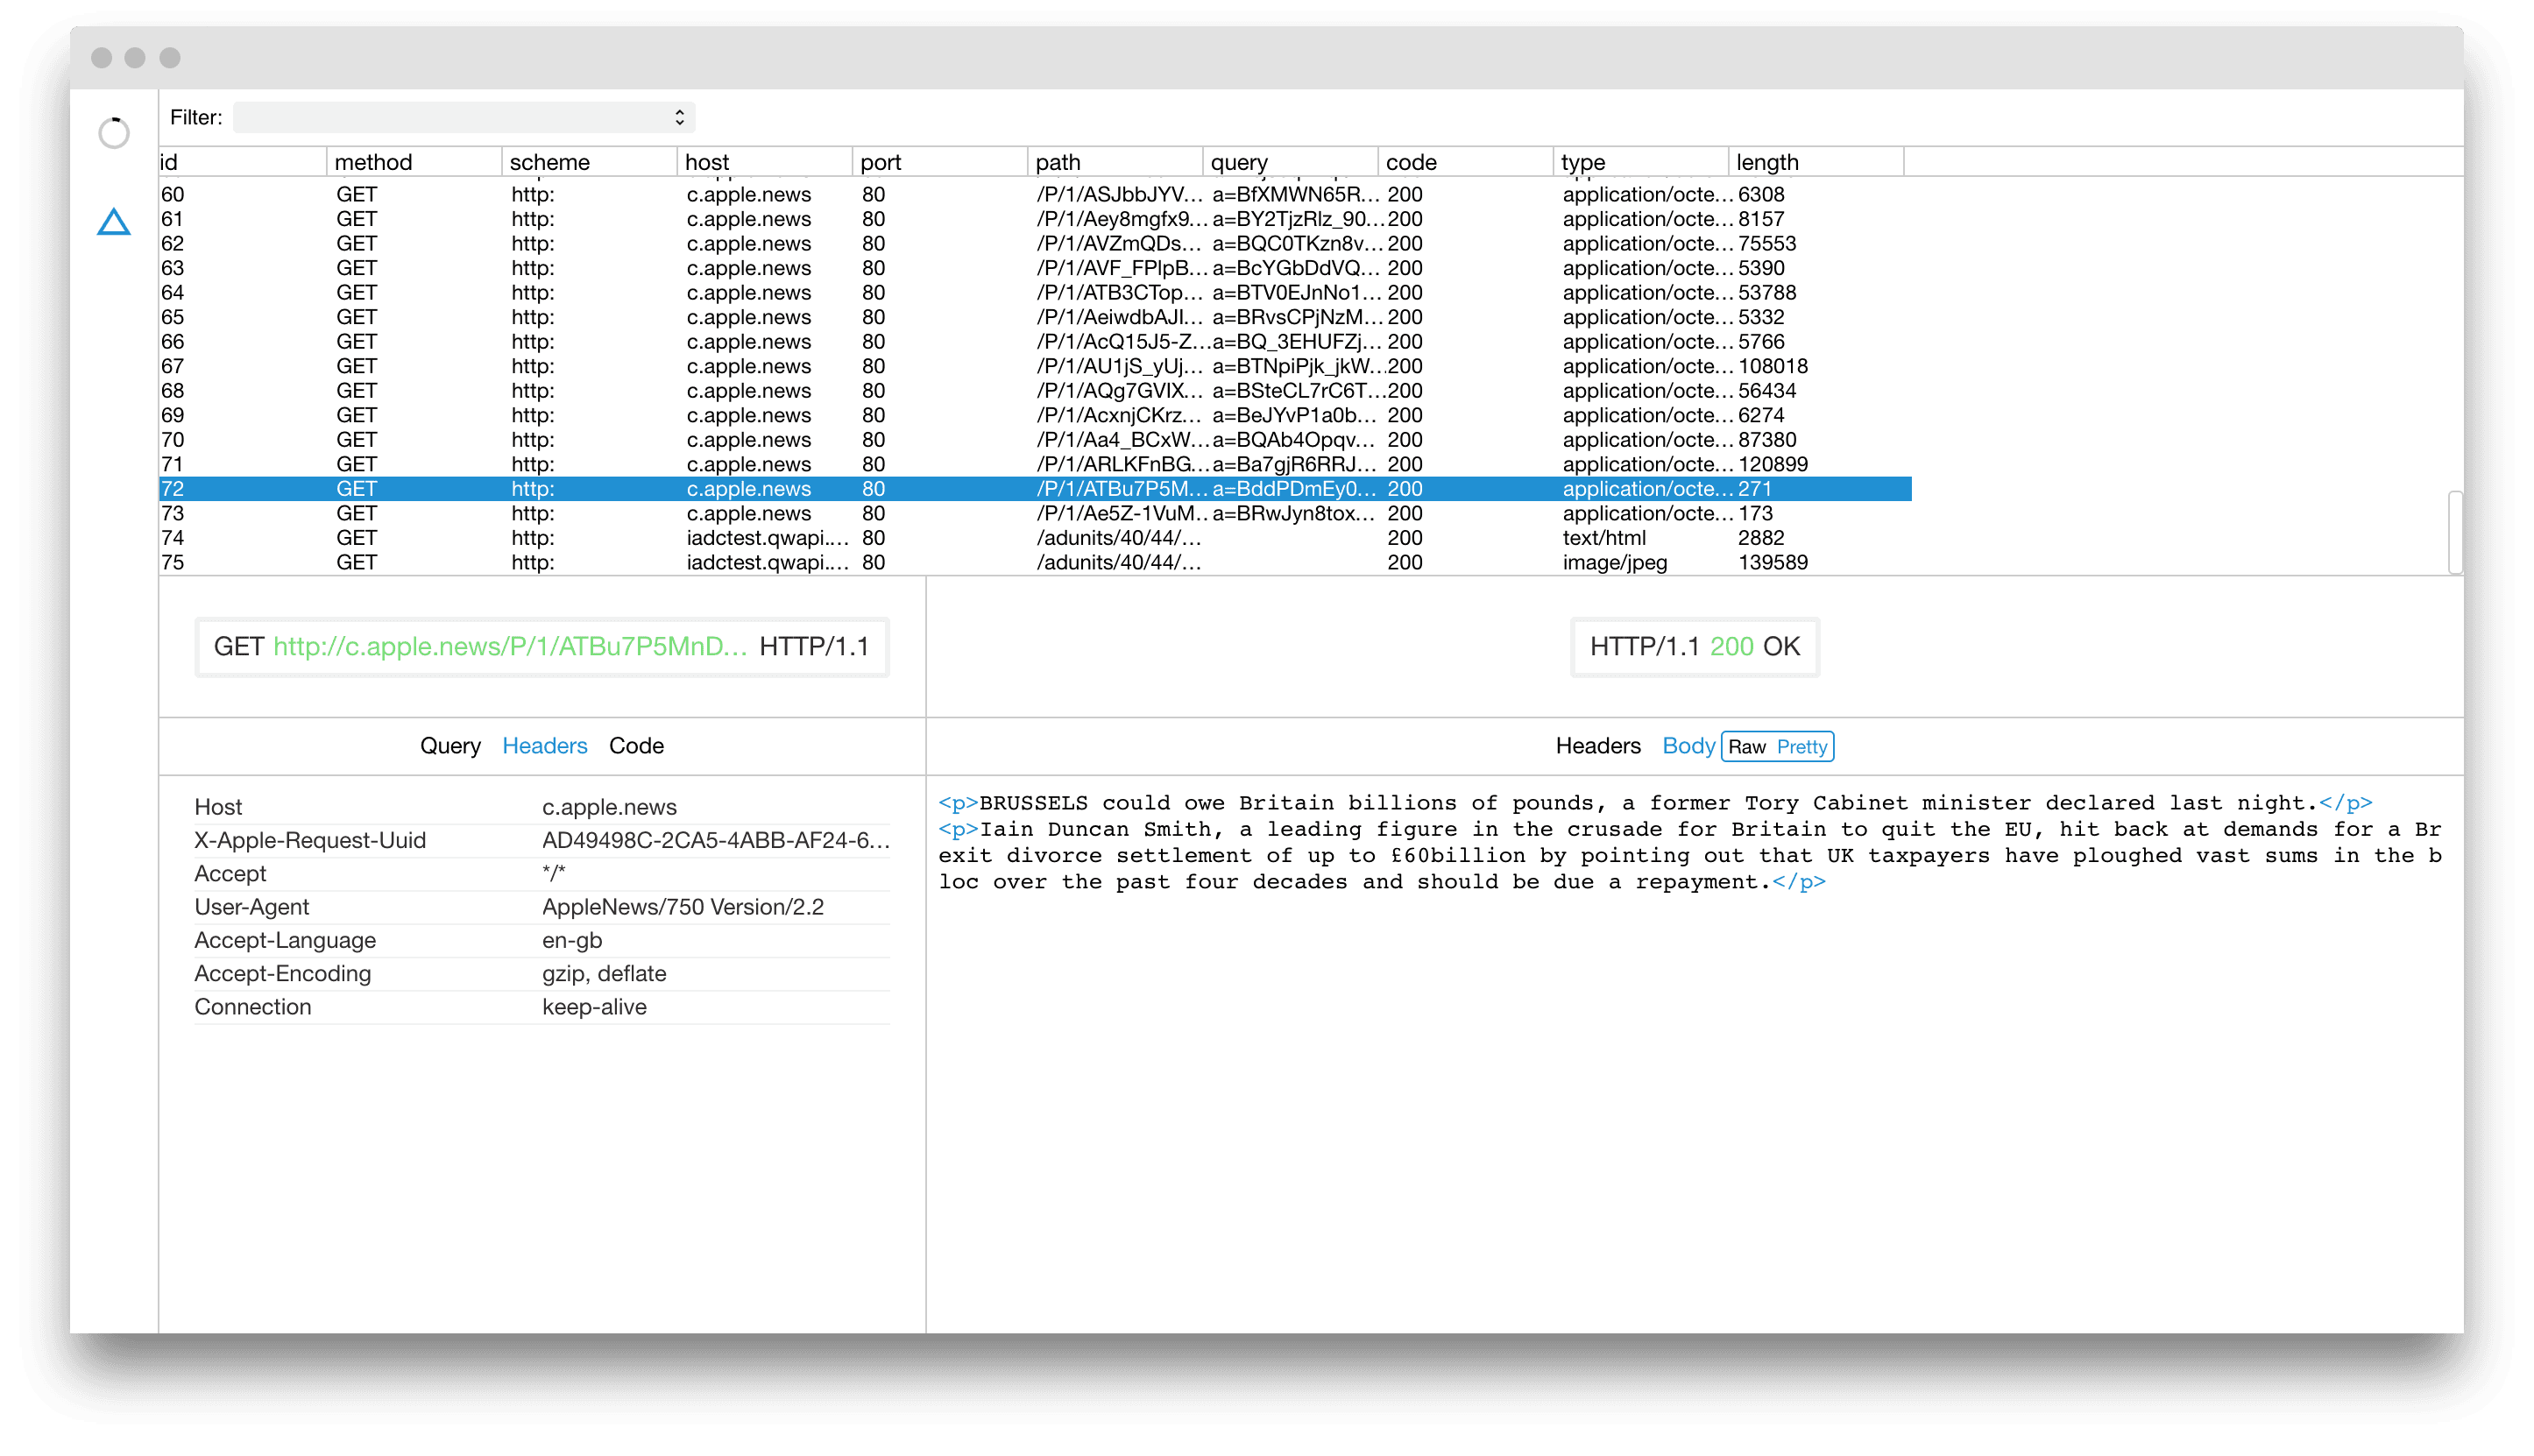Select the text/html request row with id 74
Screen dimensions: 2534x1456
[1035, 537]
